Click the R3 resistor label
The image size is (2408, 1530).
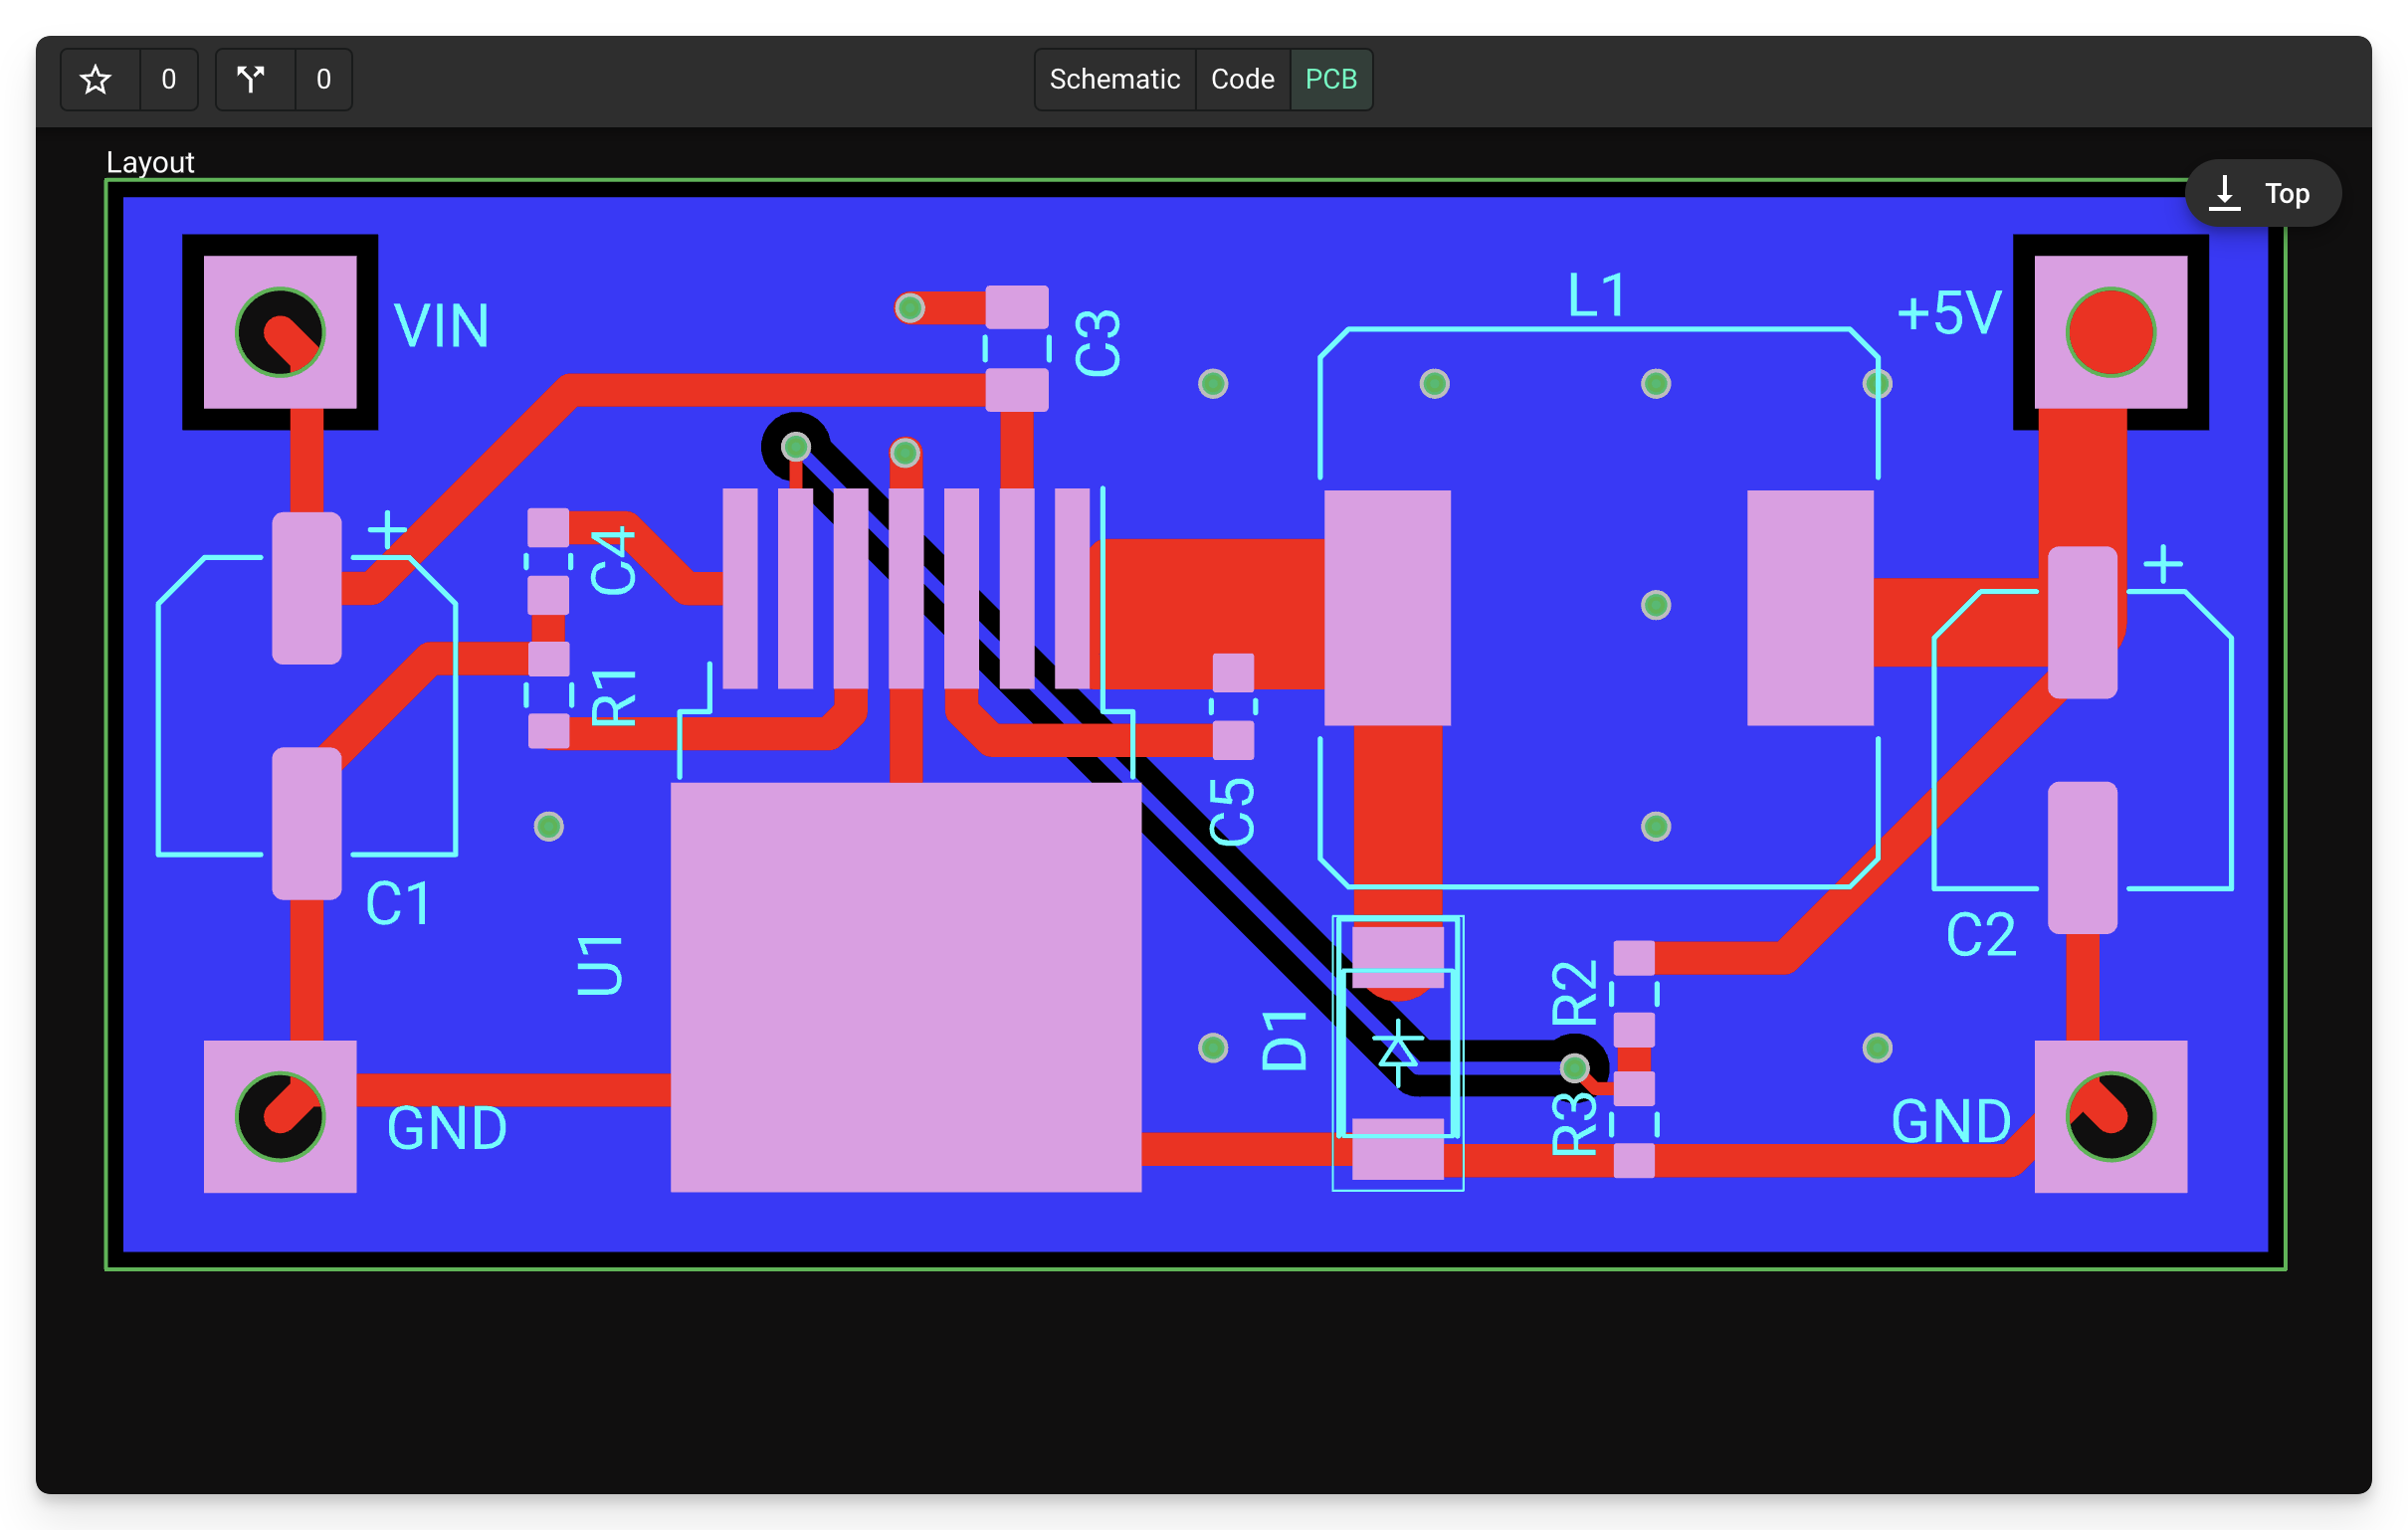coord(1575,1124)
